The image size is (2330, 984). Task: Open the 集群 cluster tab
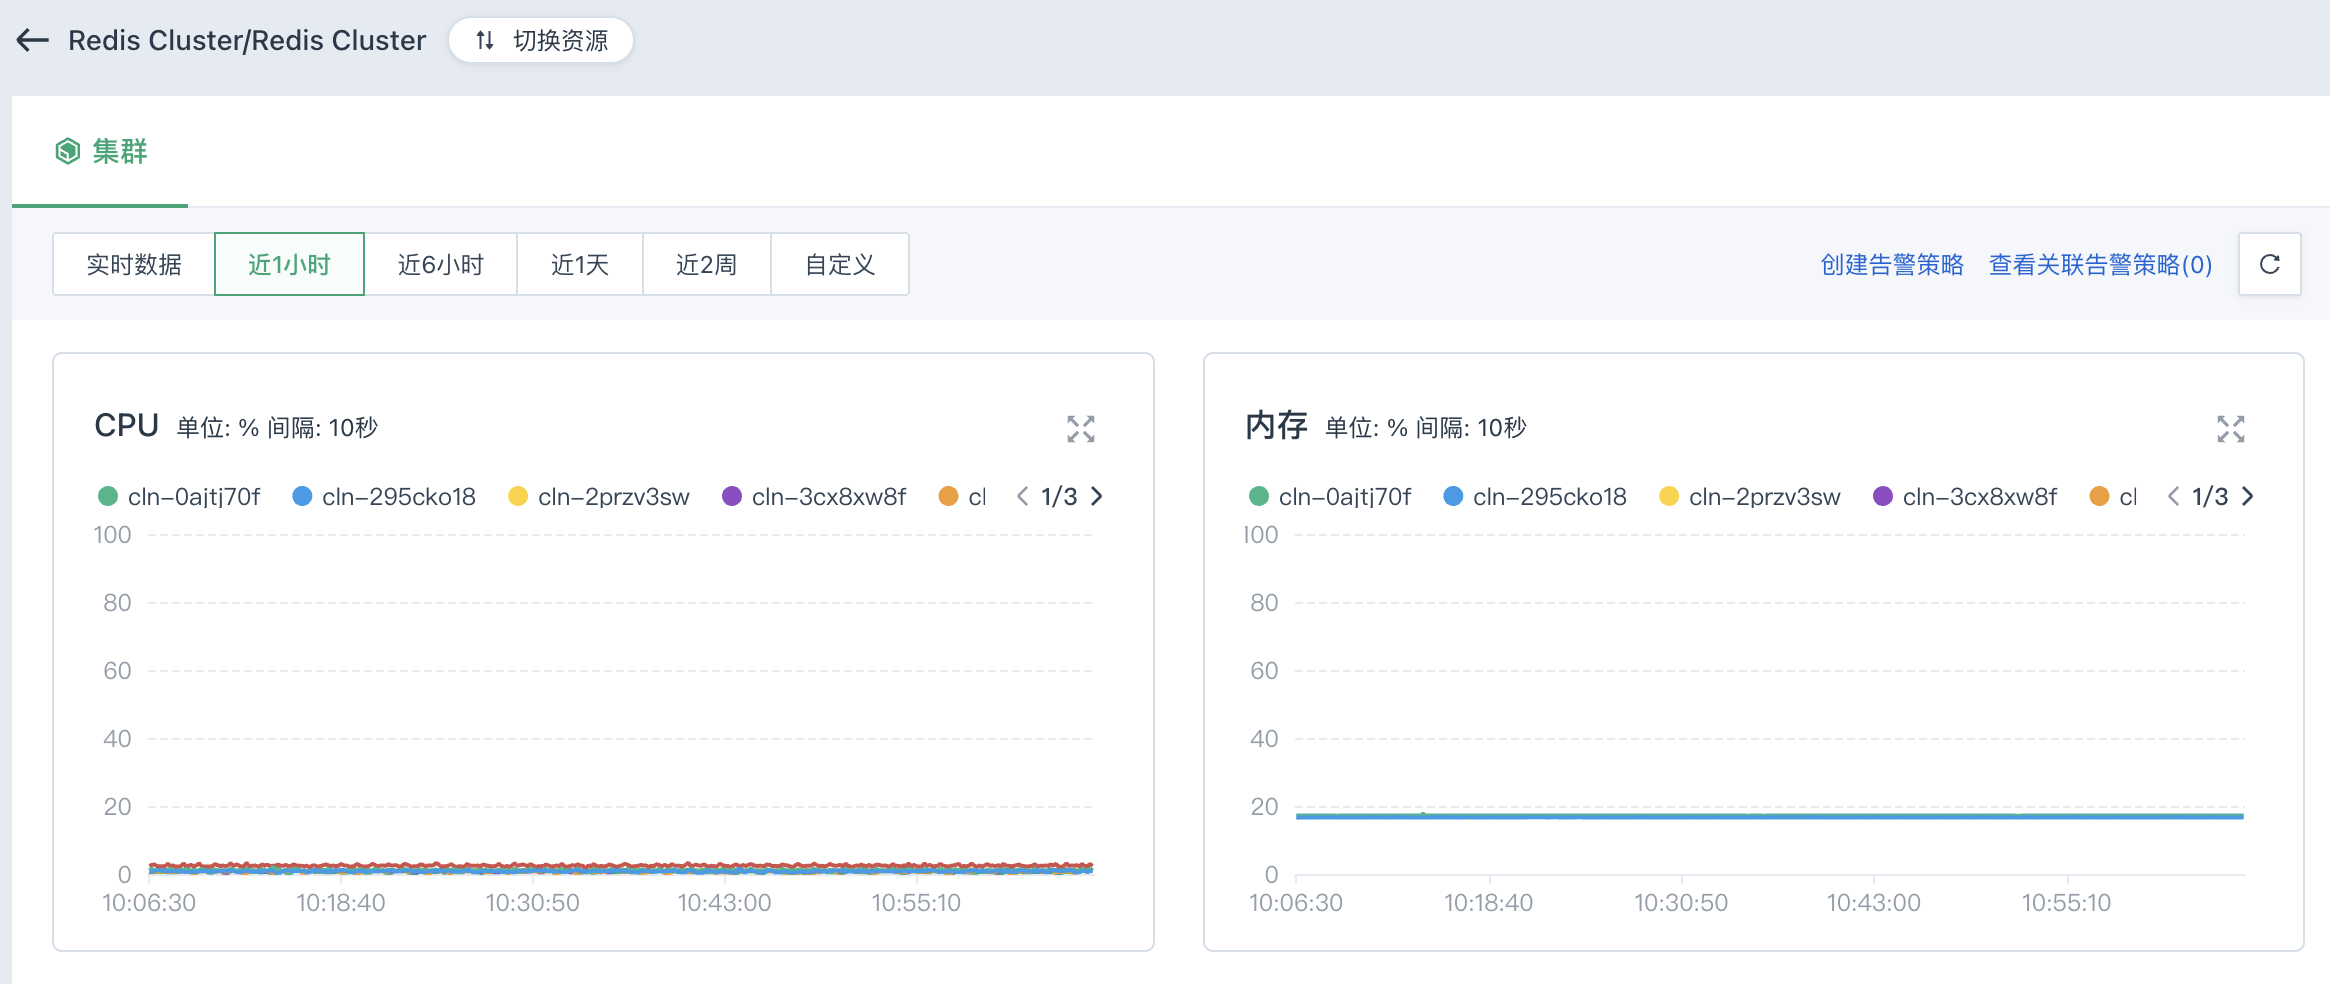coord(100,151)
